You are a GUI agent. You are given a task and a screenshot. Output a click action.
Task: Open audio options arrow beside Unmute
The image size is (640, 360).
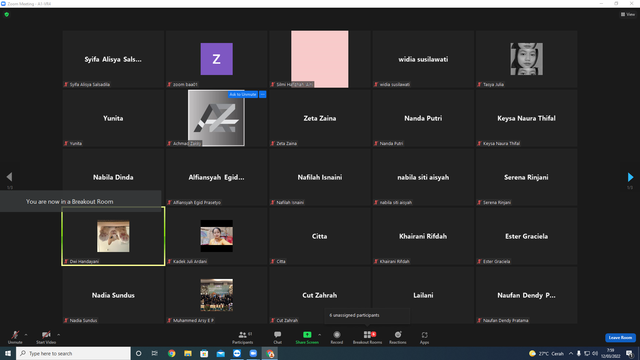click(26, 335)
